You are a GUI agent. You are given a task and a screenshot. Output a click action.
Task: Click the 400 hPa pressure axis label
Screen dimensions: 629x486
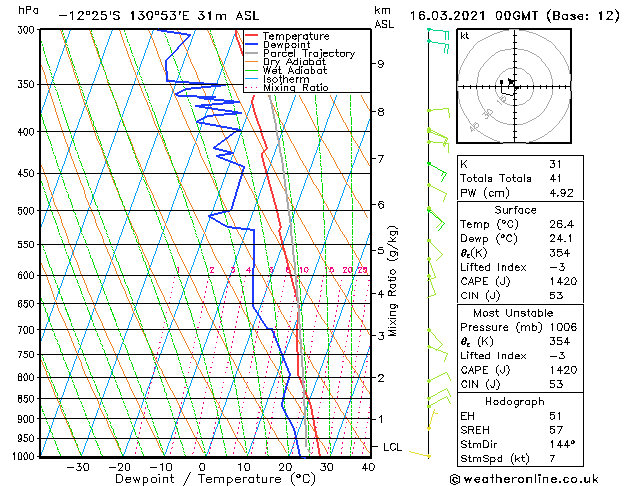click(28, 132)
